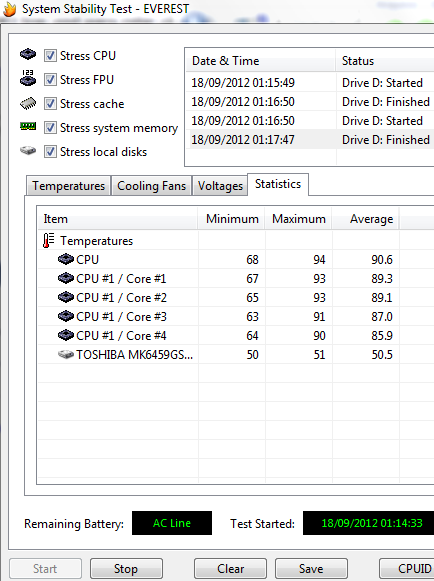The height and width of the screenshot is (581, 434).
Task: Switch to the Temperatures tab
Action: [68, 186]
